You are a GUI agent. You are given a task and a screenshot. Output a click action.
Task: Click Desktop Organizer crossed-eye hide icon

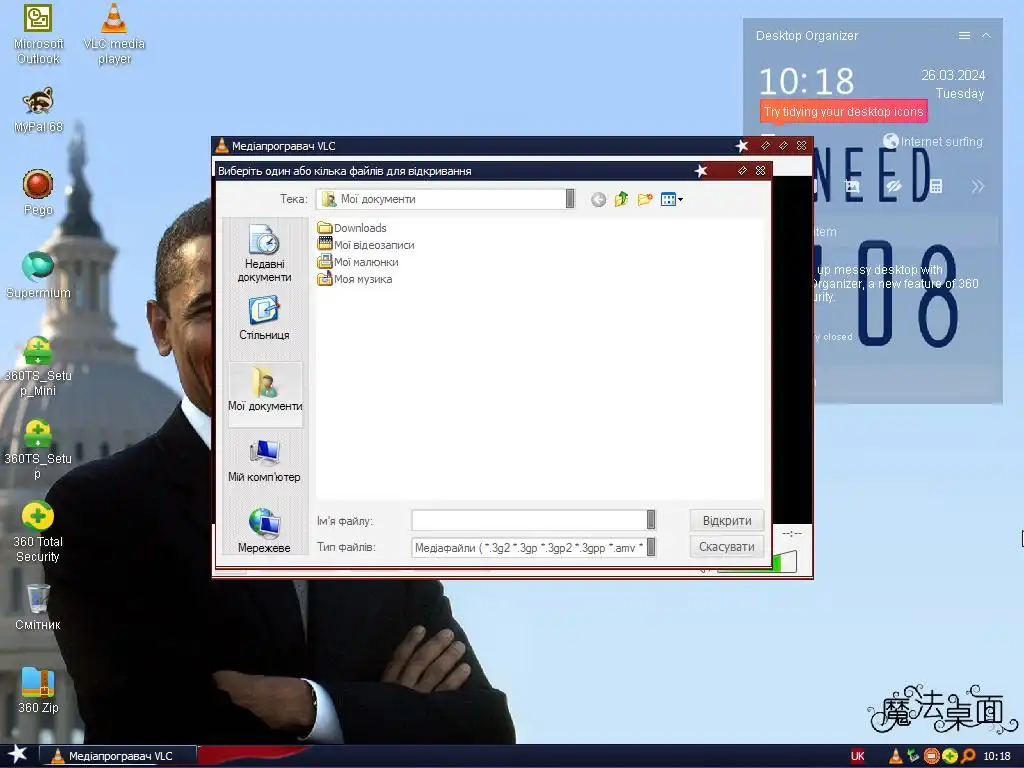tap(894, 186)
